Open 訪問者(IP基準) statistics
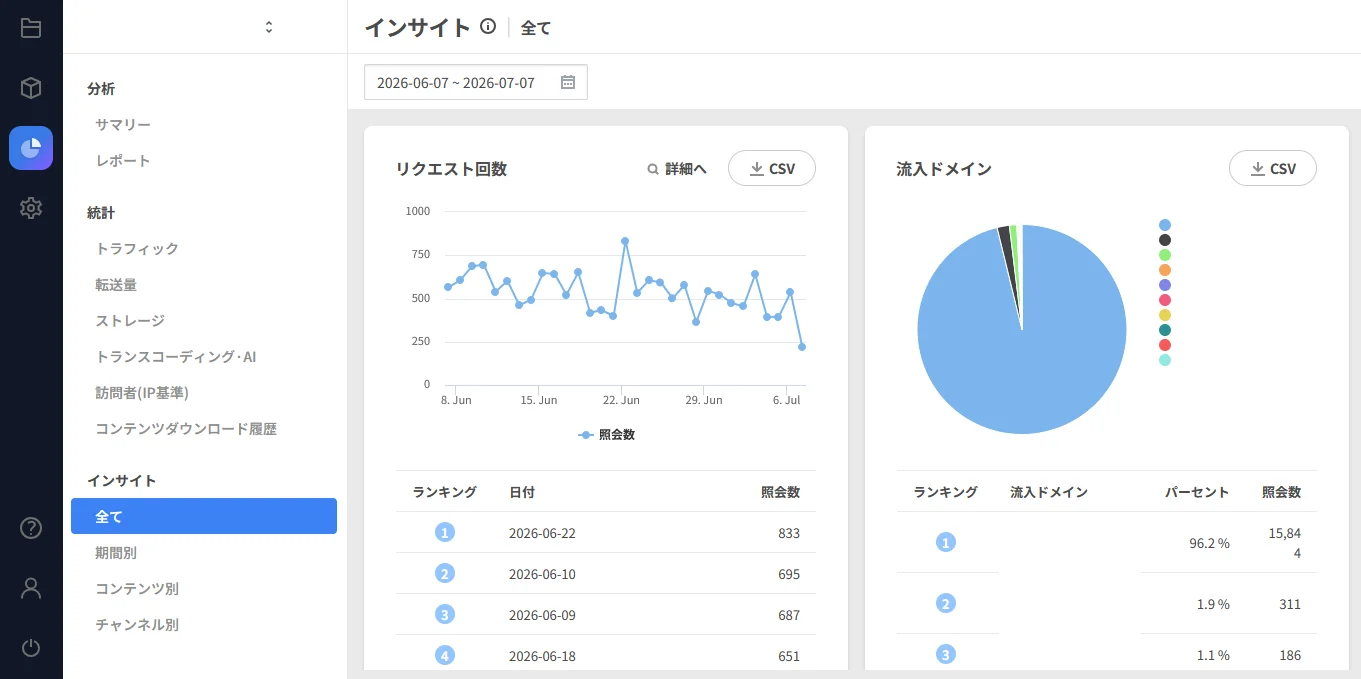Viewport: 1361px width, 679px height. (x=142, y=393)
